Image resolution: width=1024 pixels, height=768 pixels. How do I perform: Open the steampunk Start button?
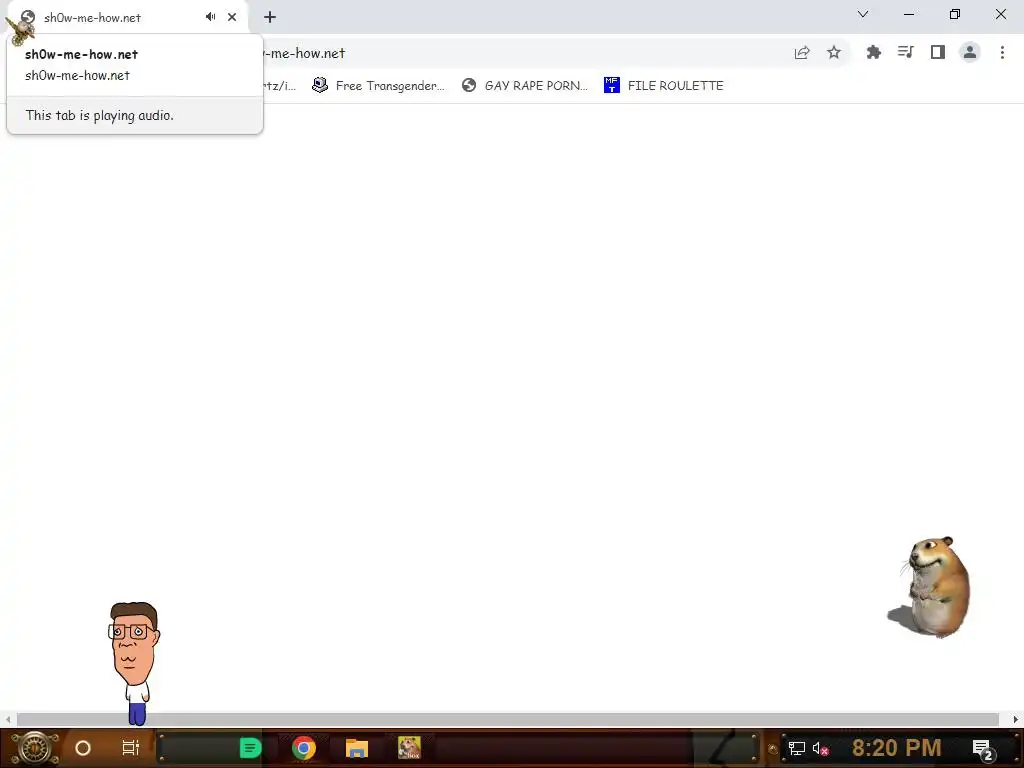[x=35, y=748]
